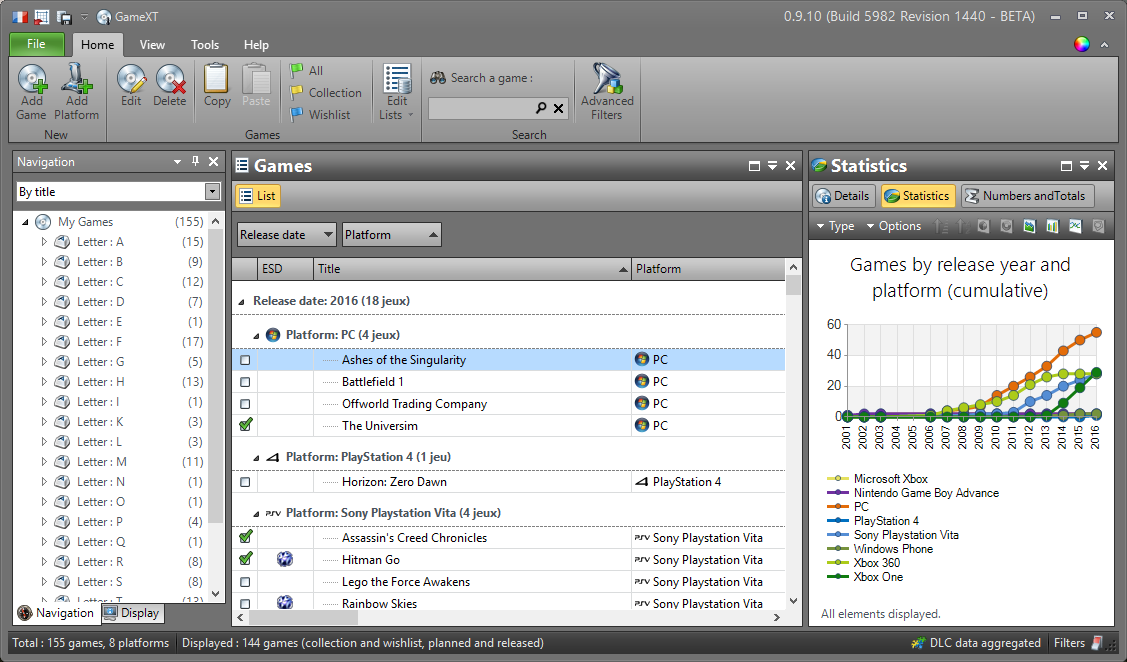Screen dimensions: 1127x662
Task: Uncheck The Universim checkbox
Action: (x=245, y=425)
